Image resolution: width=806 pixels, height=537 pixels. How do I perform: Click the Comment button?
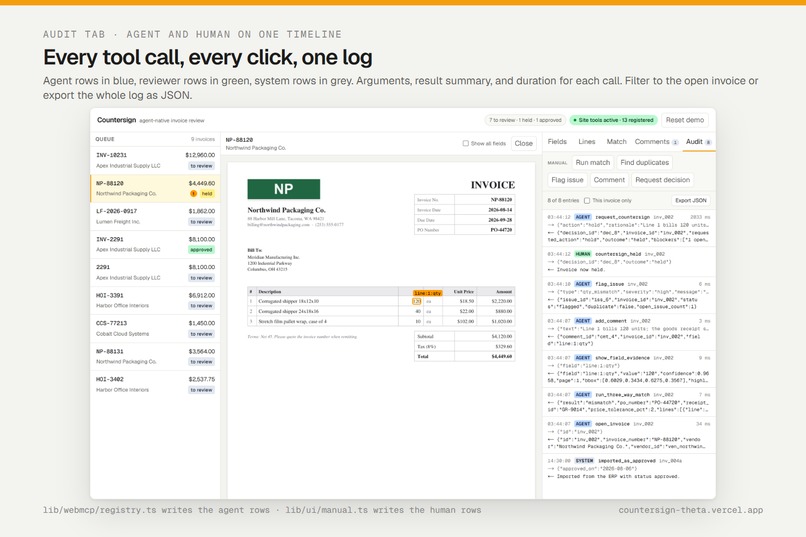pyautogui.click(x=609, y=180)
